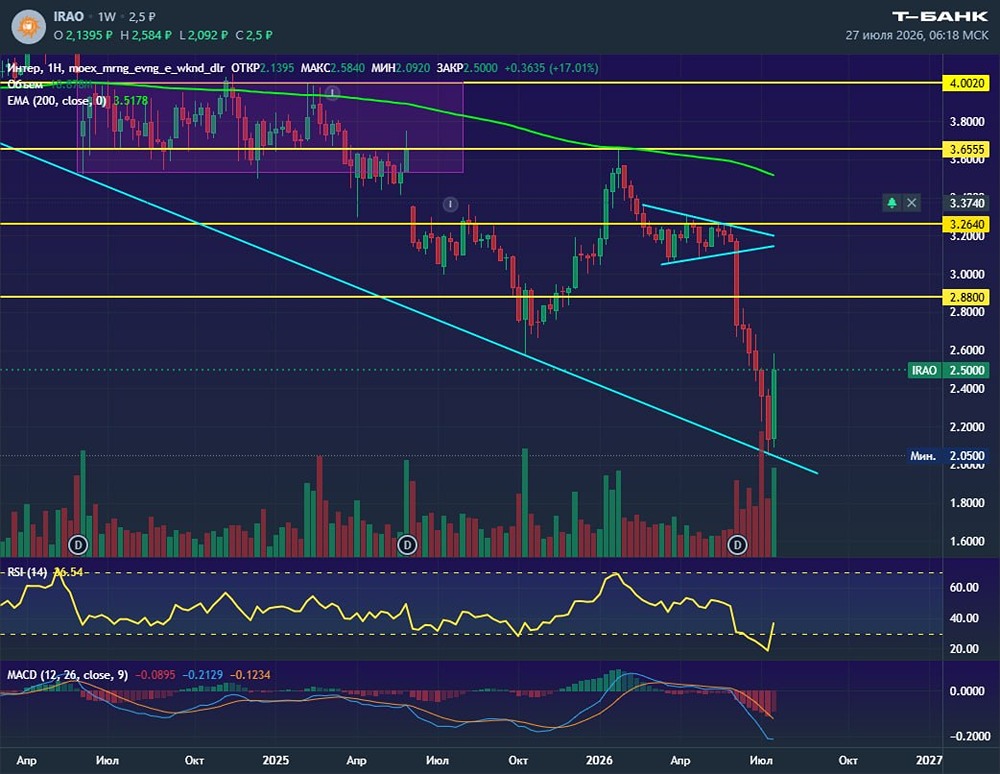
Task: Close the 3.3740 price alert with the X
Action: tap(912, 203)
